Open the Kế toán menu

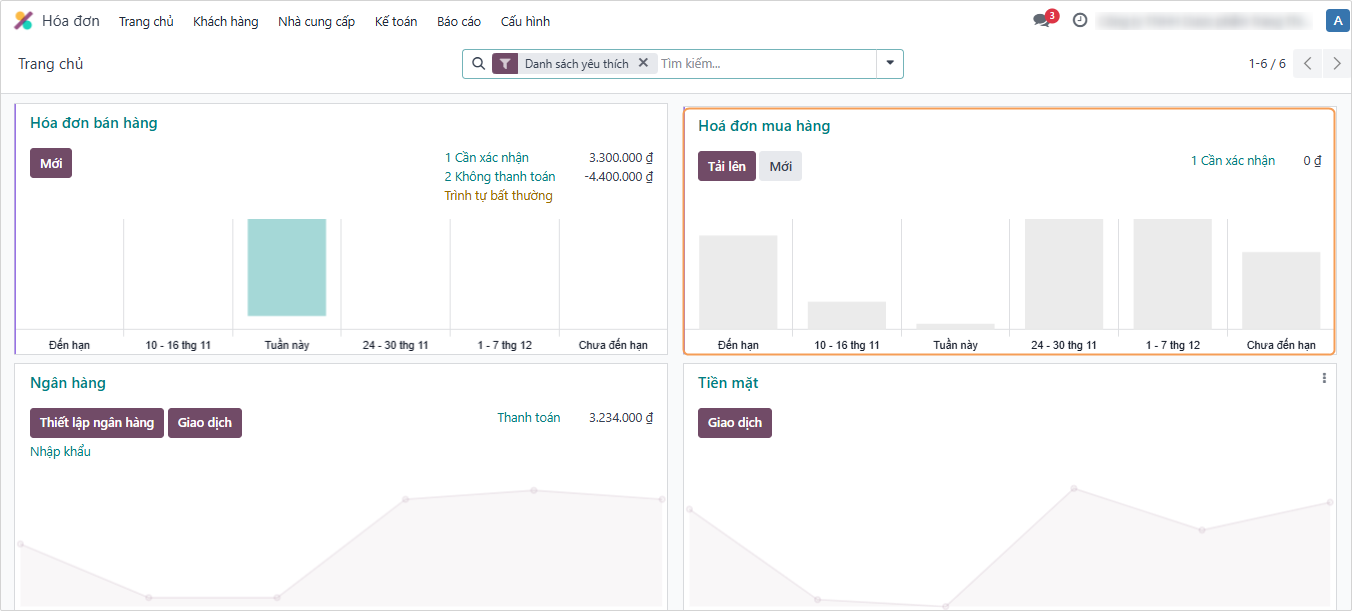(x=396, y=21)
